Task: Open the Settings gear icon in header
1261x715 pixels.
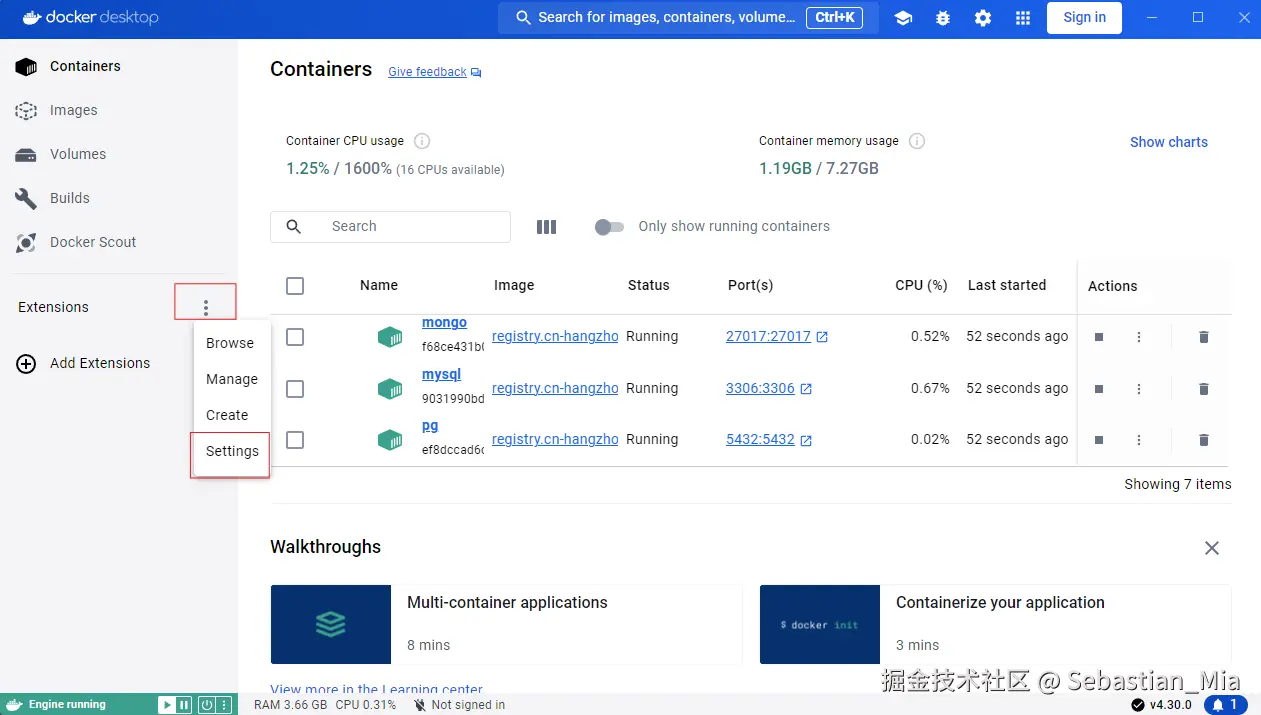Action: click(x=983, y=18)
